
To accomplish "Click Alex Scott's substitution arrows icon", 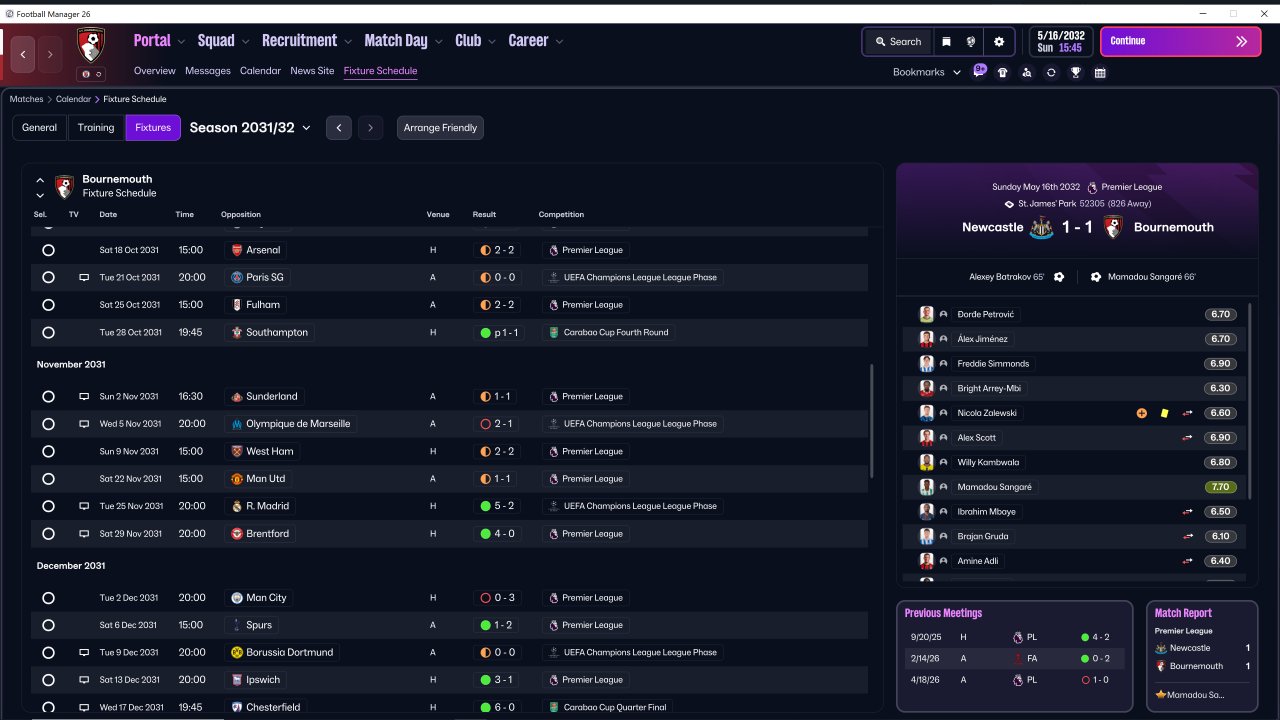I will click(x=1188, y=438).
